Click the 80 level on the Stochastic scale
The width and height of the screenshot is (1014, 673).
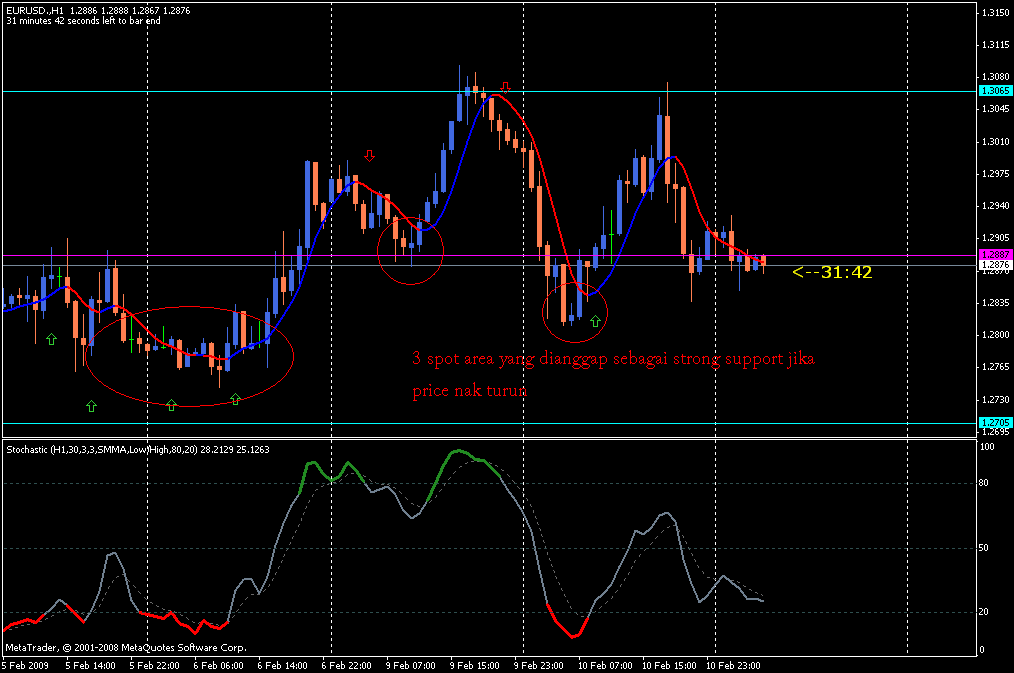984,483
